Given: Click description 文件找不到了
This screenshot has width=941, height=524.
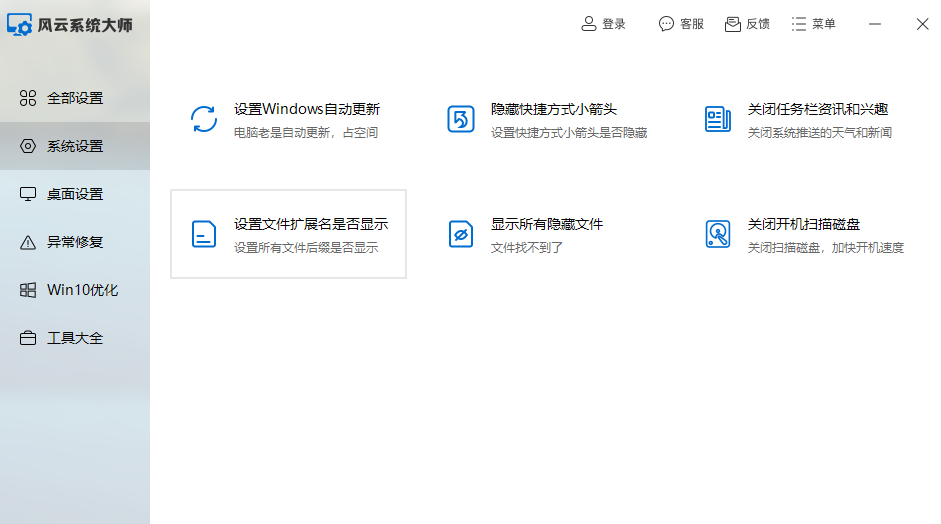Looking at the screenshot, I should pos(526,248).
